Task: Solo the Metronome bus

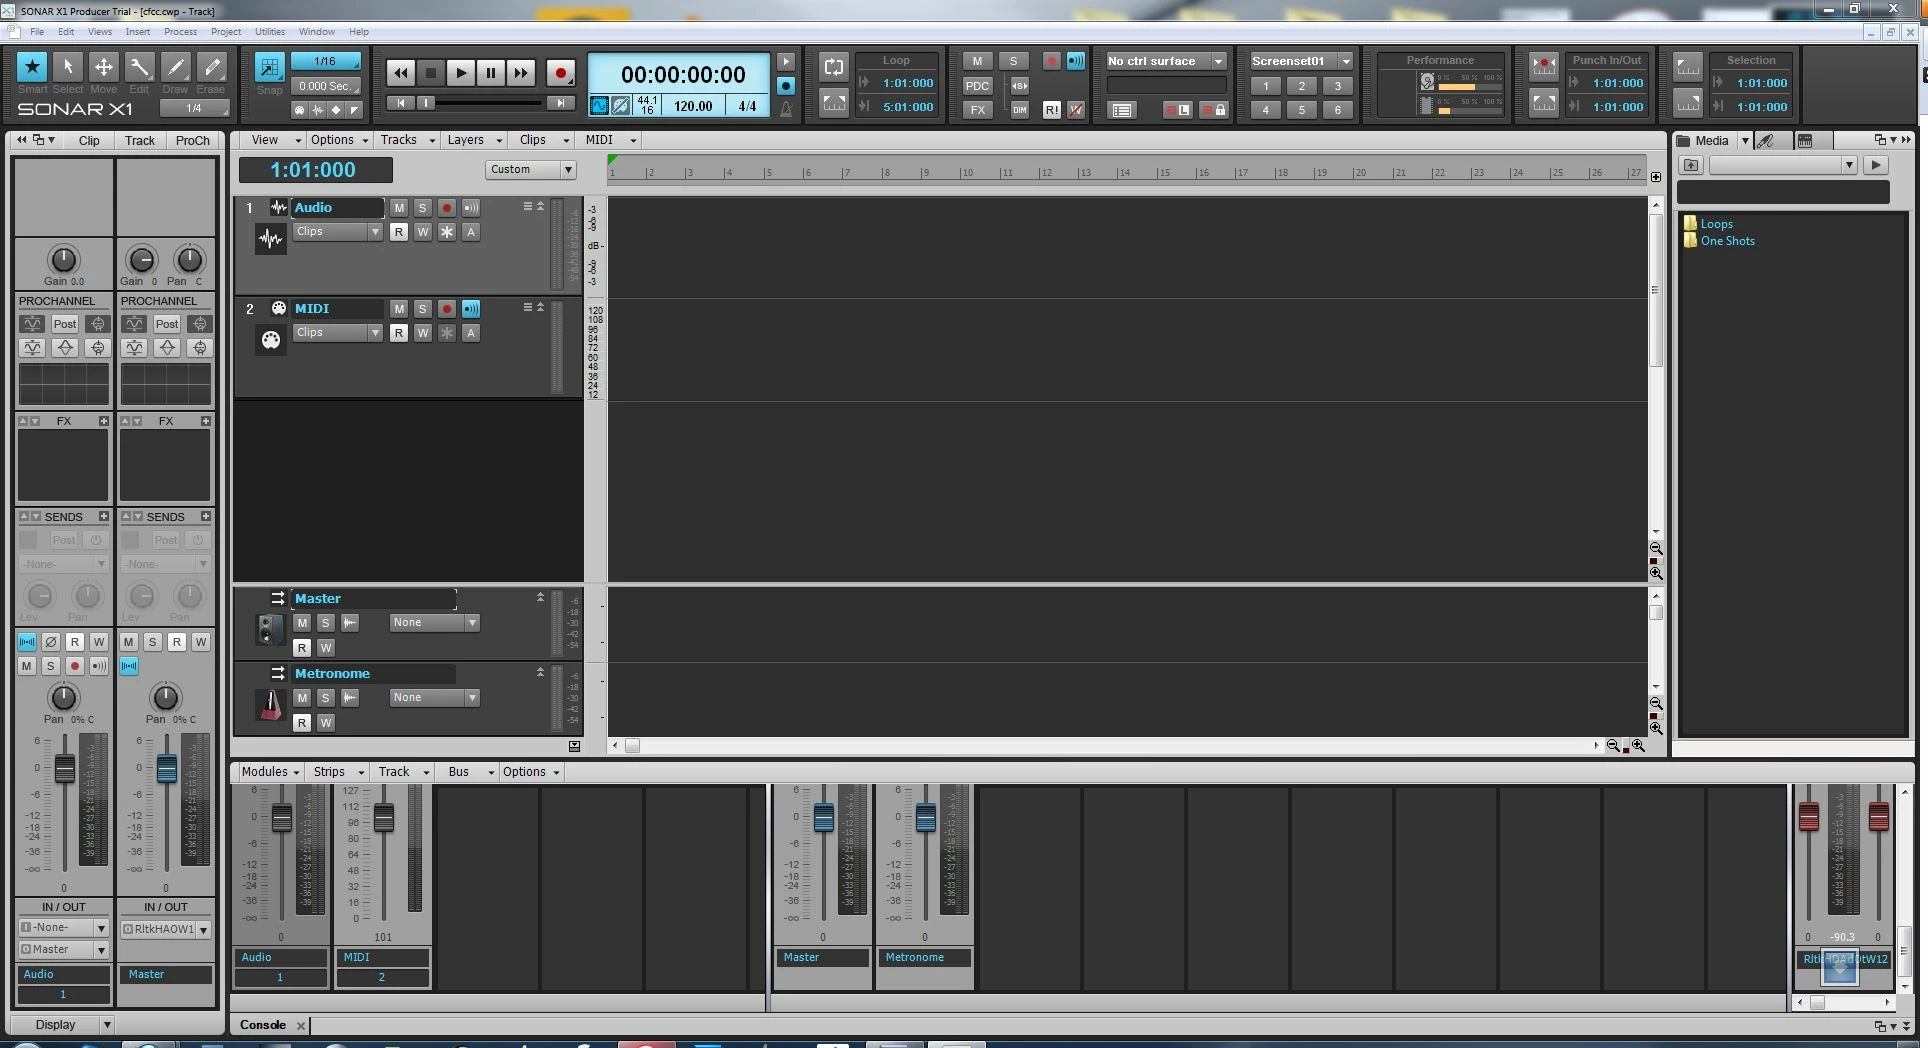Action: [x=326, y=698]
